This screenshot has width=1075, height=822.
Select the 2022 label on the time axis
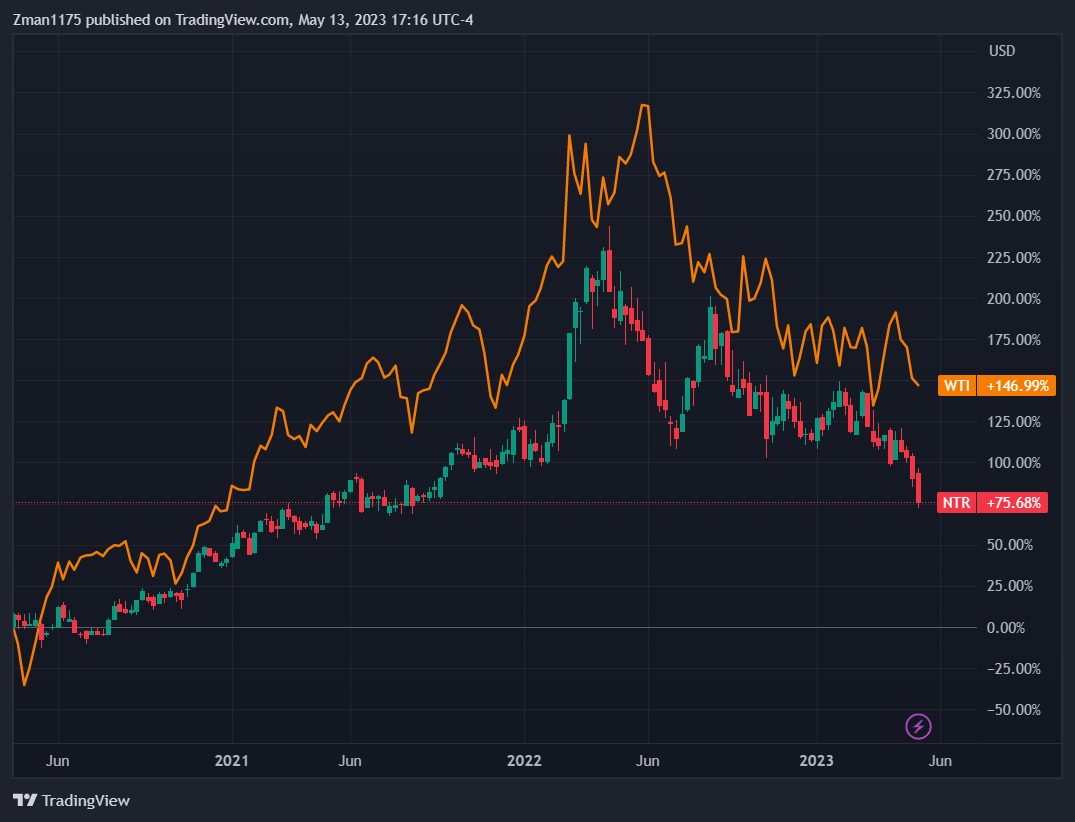[x=524, y=761]
